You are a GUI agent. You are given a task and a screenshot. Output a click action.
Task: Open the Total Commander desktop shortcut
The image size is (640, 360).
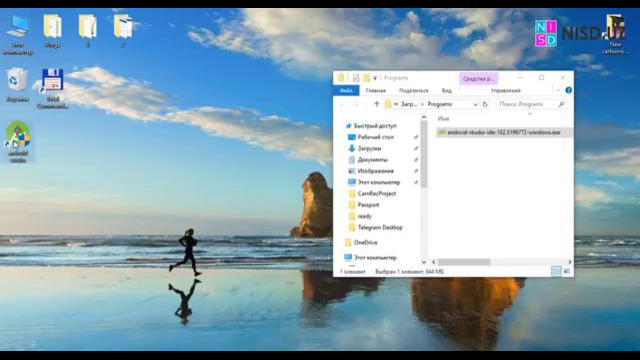point(53,88)
